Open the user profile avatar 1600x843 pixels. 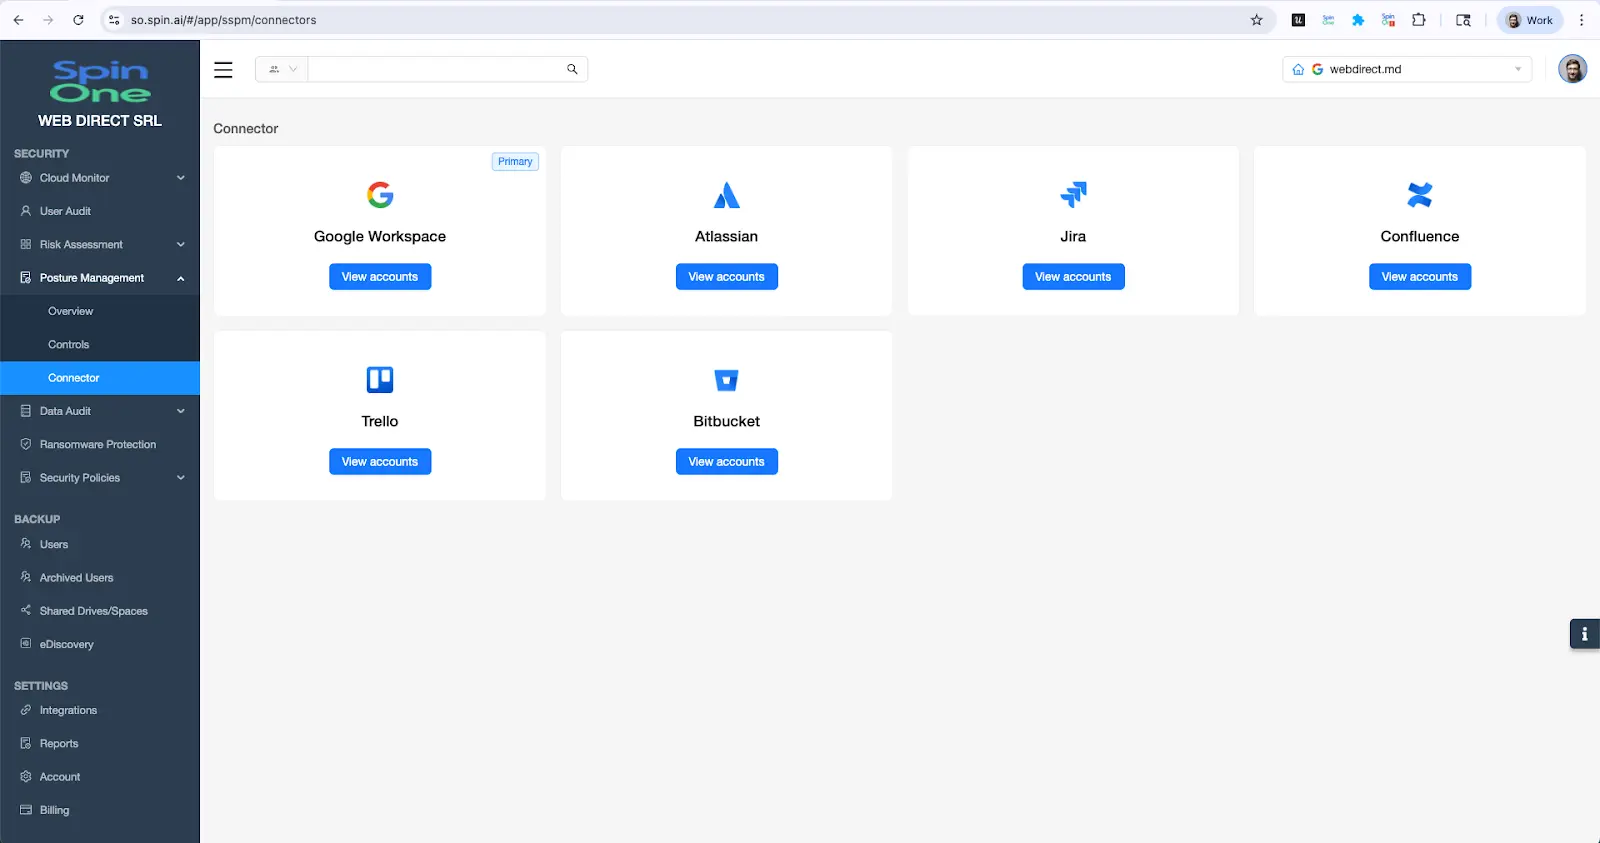[x=1572, y=69]
